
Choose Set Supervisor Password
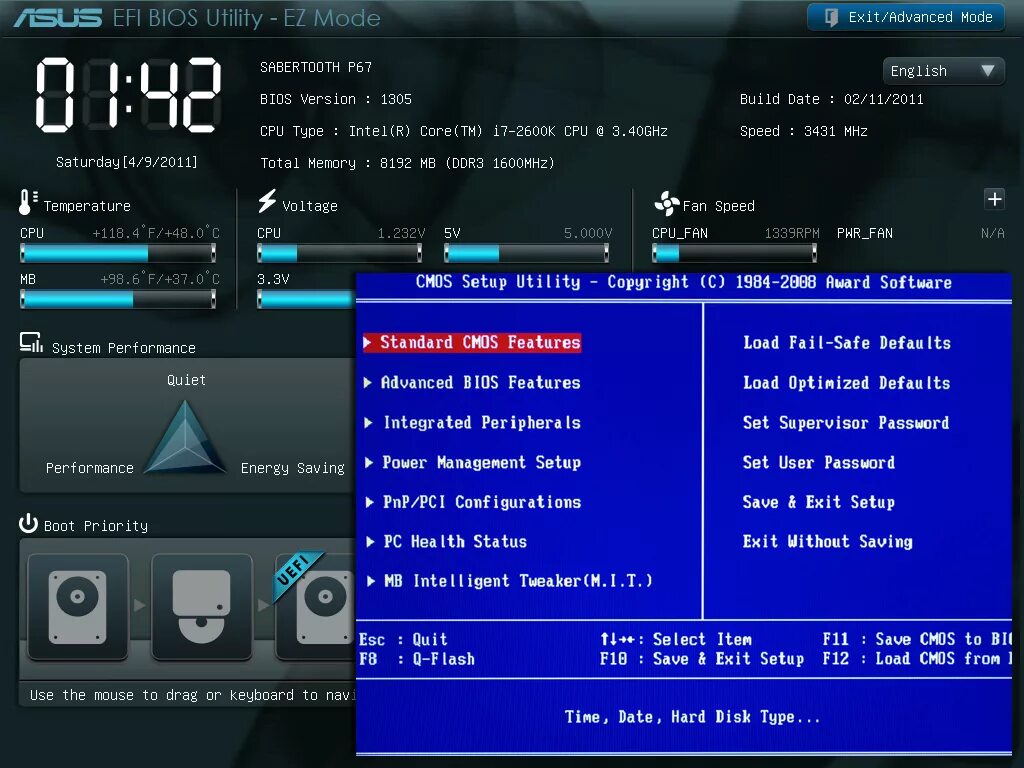click(846, 423)
